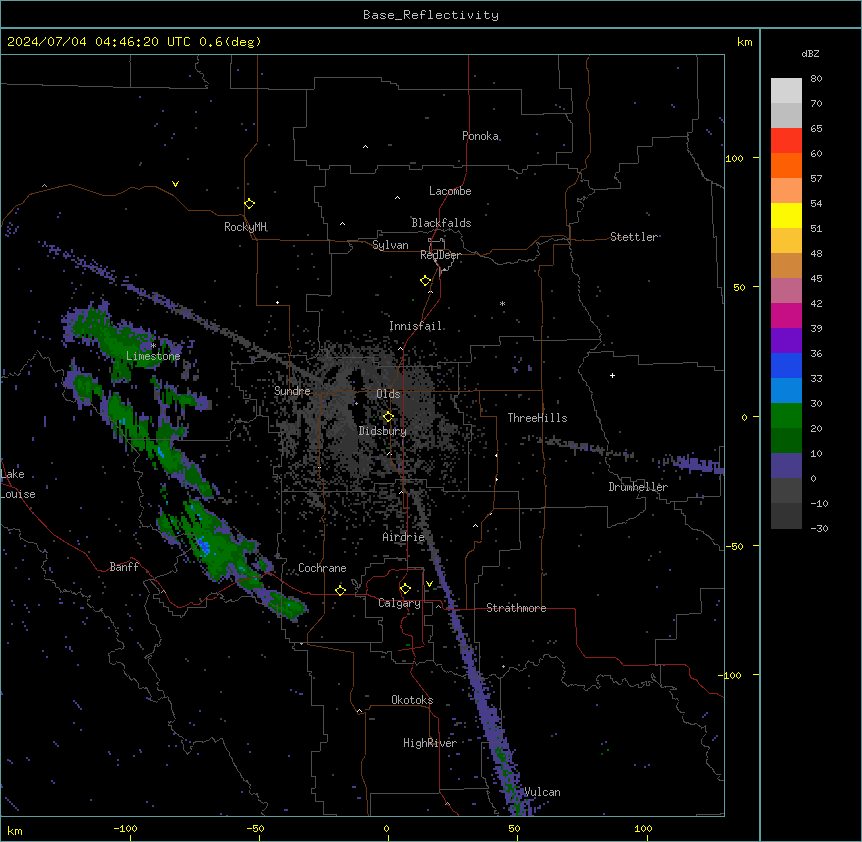Click the yellow diamond marker near Cochrane

coord(340,590)
